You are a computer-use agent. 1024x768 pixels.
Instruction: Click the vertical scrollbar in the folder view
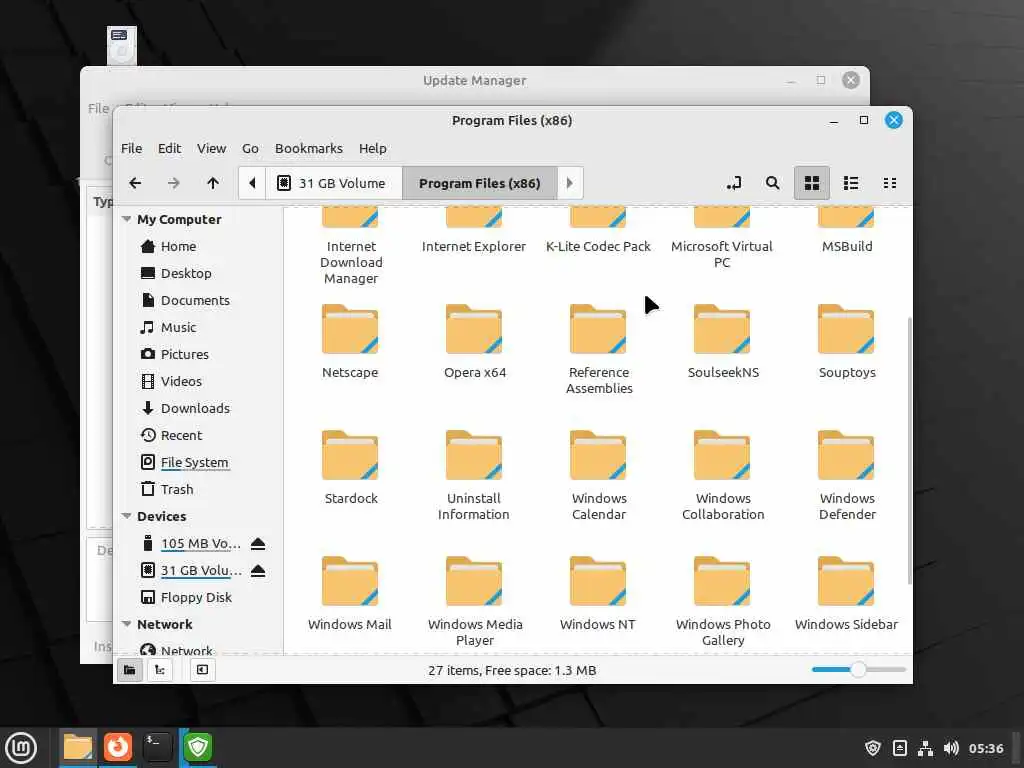910,451
